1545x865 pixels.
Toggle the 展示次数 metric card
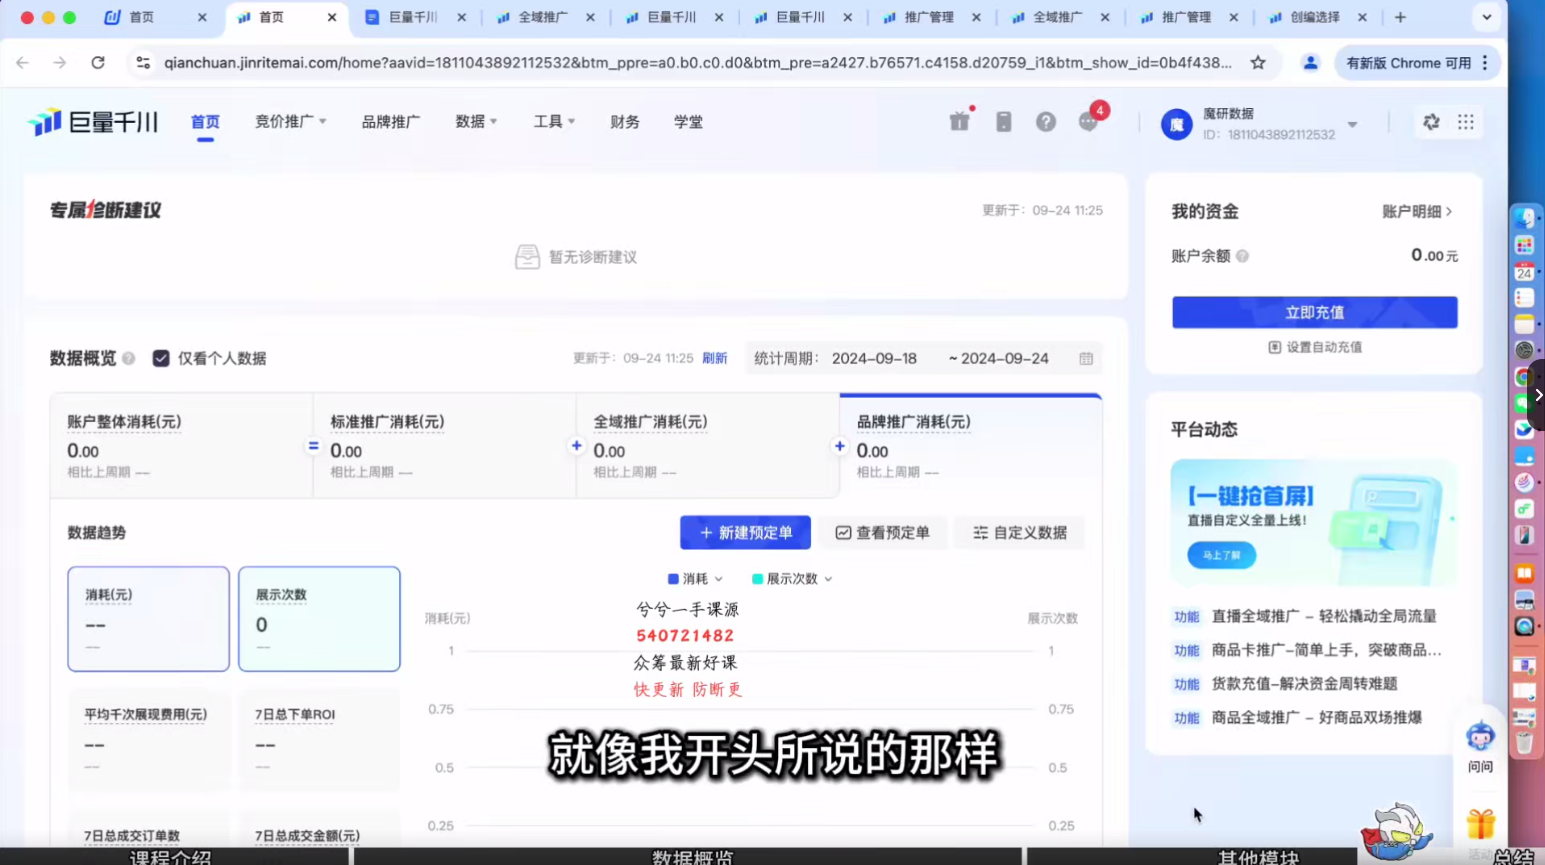pos(319,619)
